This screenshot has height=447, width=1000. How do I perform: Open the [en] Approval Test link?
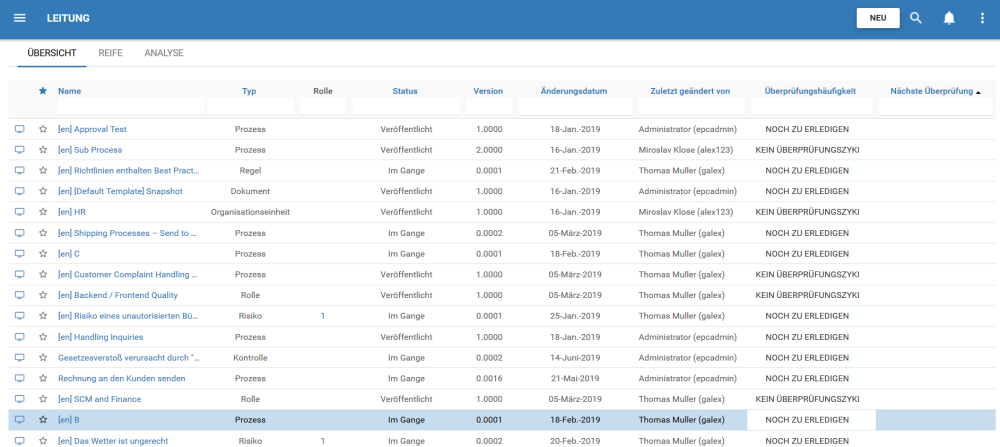[92, 129]
